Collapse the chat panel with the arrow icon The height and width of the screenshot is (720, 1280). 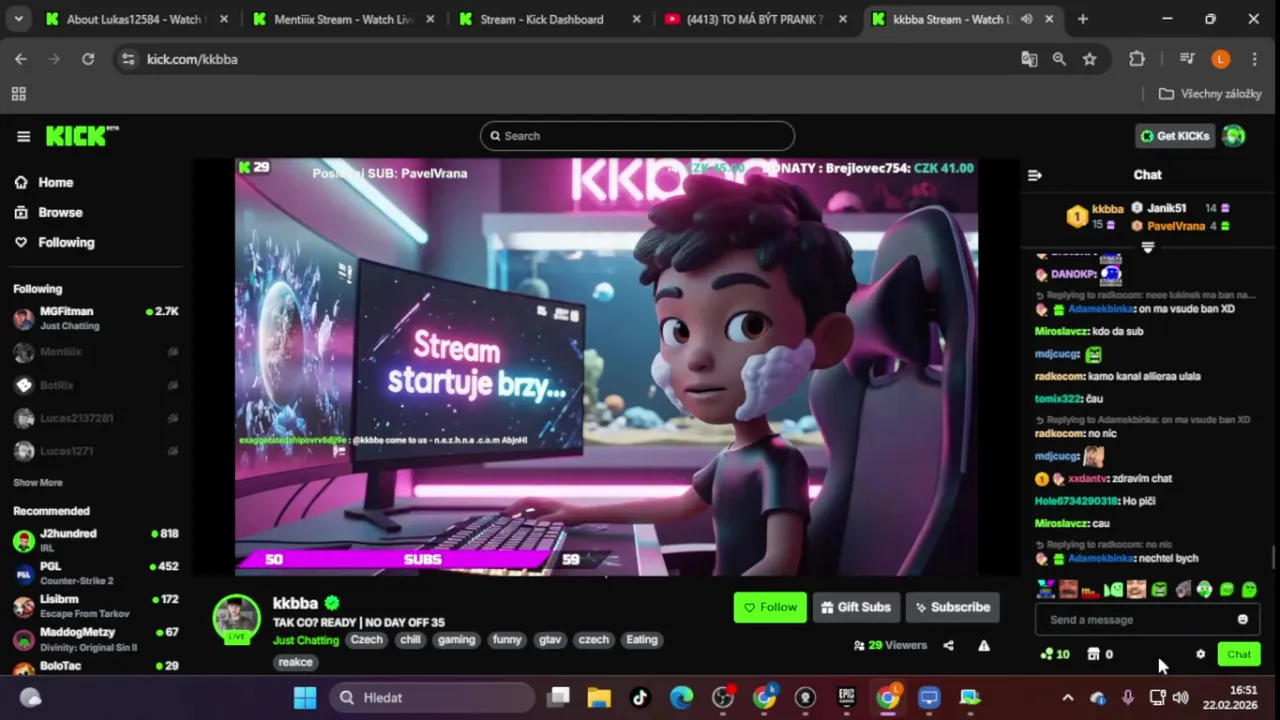click(x=1035, y=175)
